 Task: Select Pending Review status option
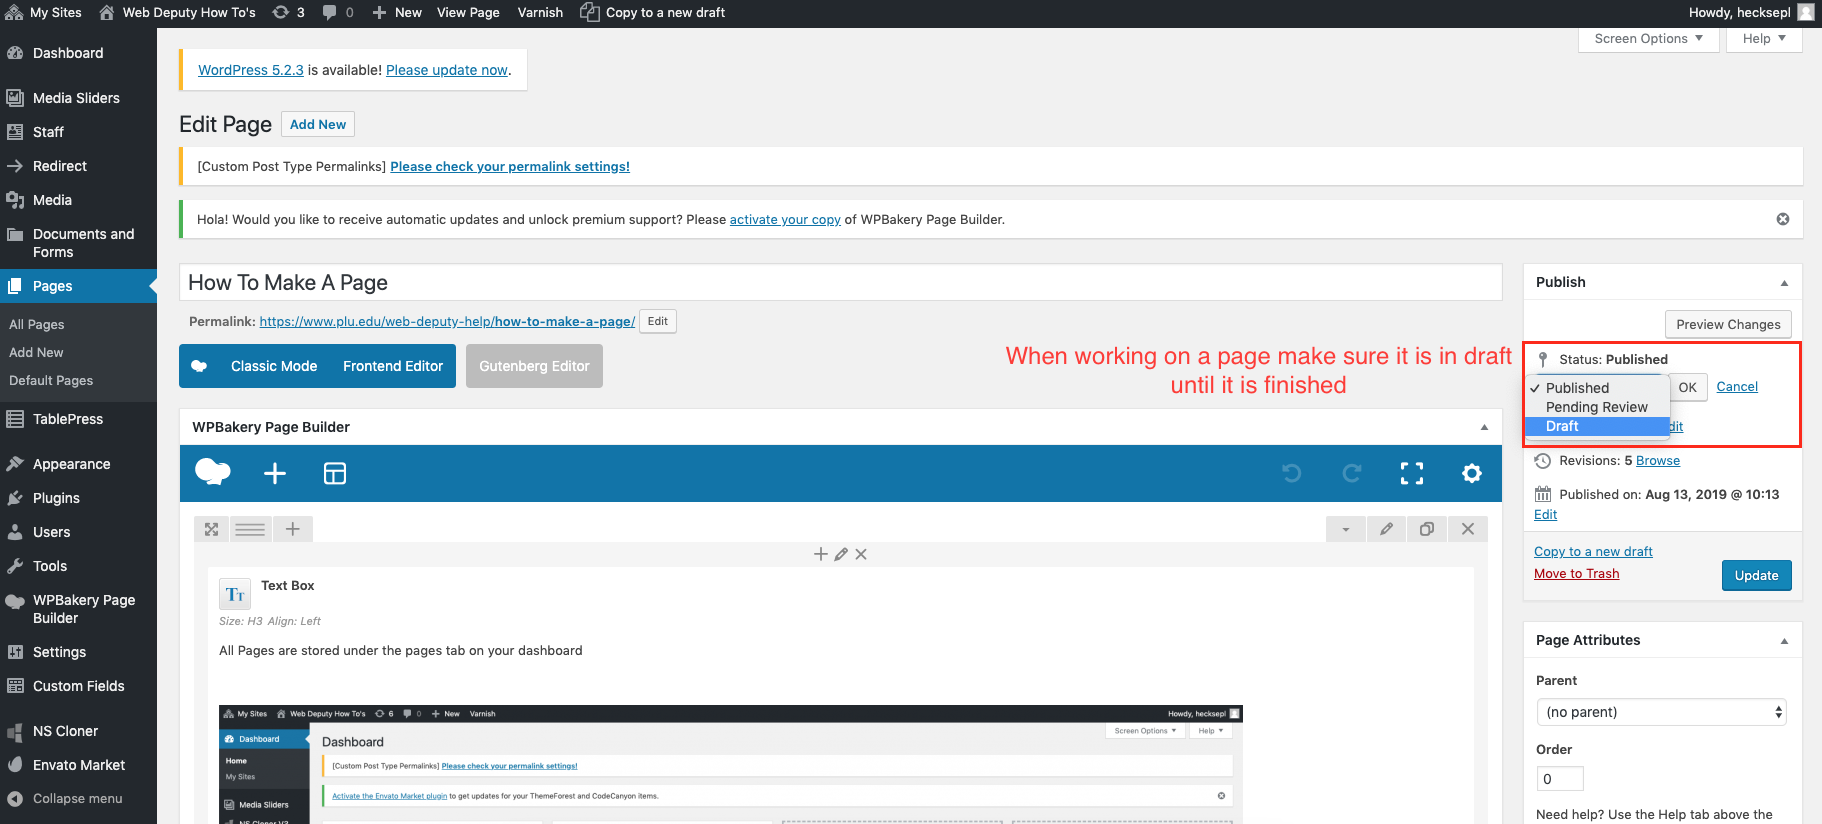pos(1596,407)
